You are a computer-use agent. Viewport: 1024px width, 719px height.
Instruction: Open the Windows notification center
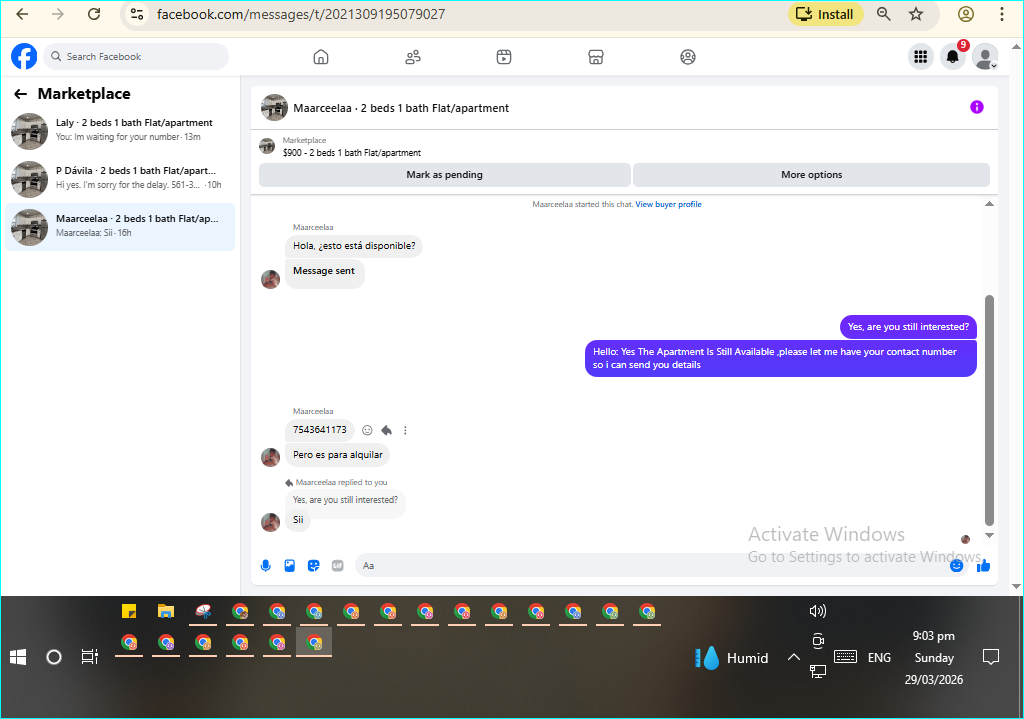991,657
